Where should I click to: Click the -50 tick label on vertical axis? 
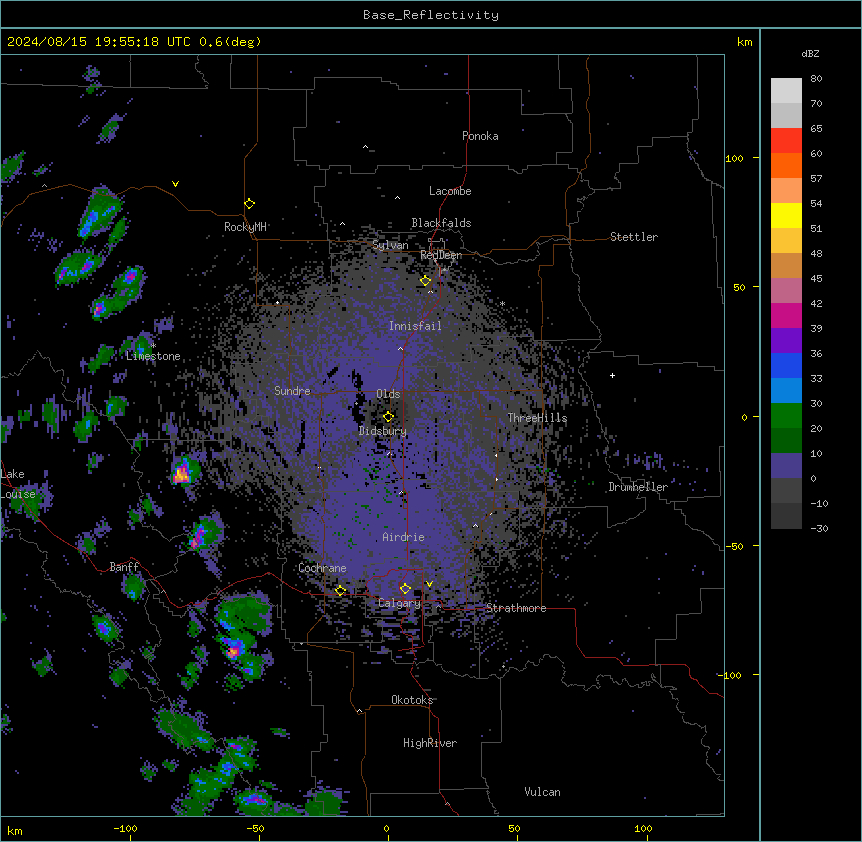click(734, 546)
